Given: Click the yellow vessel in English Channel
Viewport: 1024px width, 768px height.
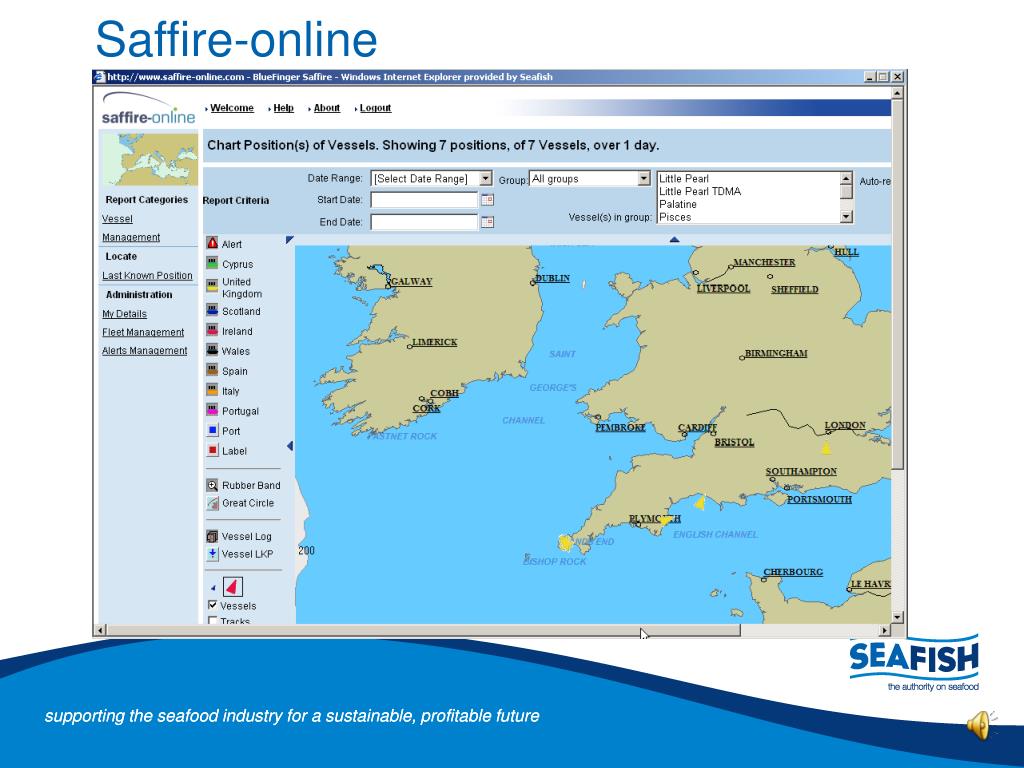Looking at the screenshot, I should tap(700, 503).
